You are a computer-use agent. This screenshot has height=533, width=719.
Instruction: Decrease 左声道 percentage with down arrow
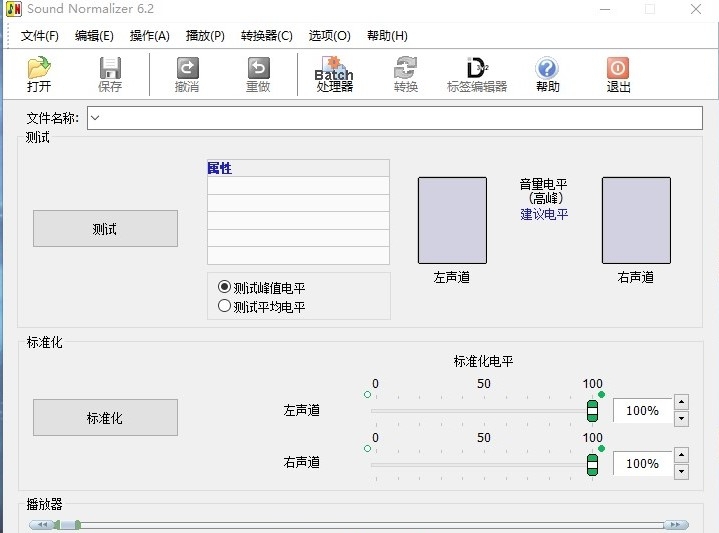click(x=681, y=418)
